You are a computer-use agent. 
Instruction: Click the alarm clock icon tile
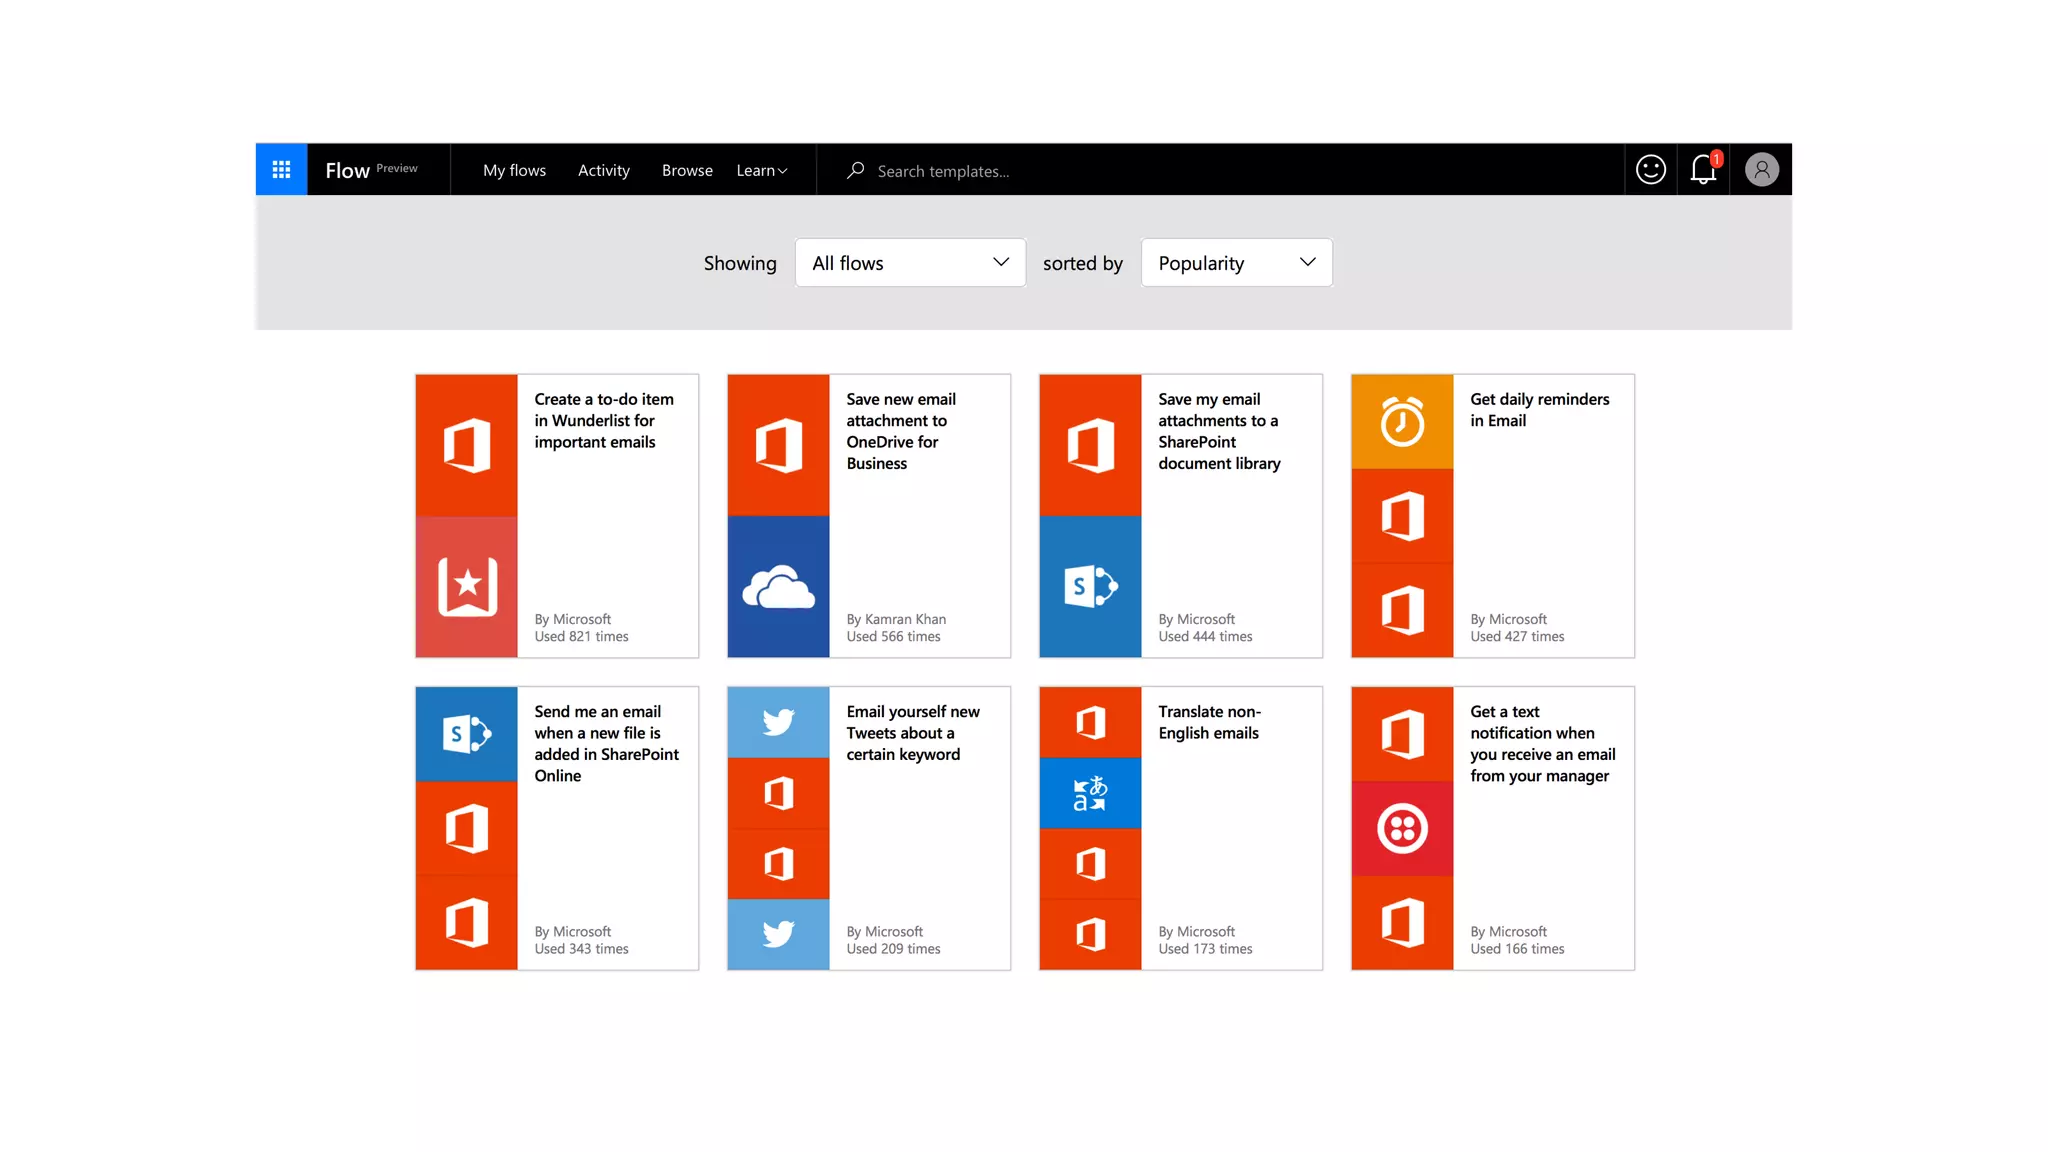coord(1402,421)
